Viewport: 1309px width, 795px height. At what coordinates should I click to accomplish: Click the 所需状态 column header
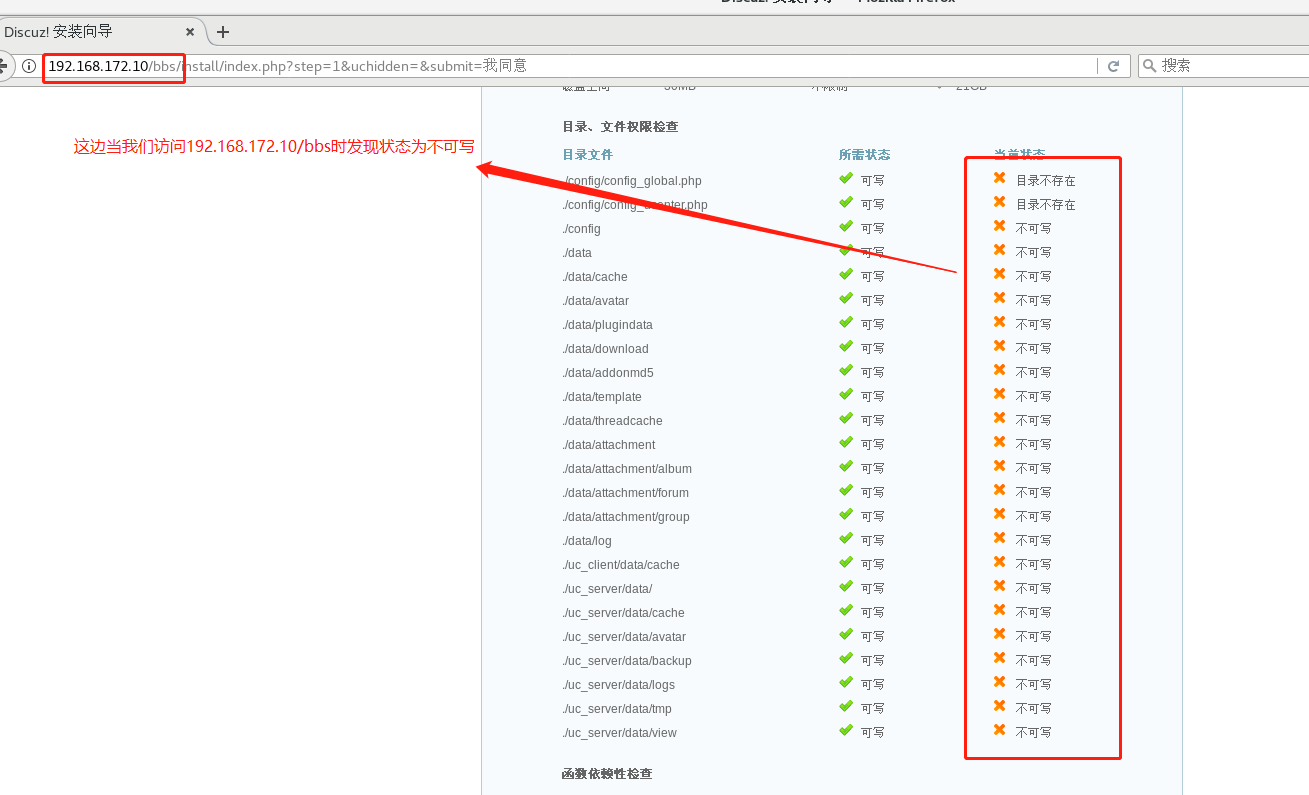coord(865,155)
